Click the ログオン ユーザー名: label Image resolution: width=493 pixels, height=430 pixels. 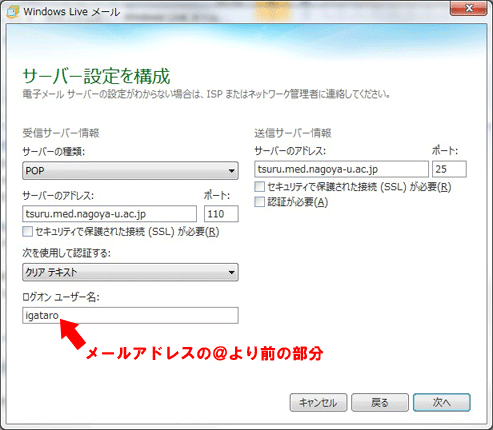point(61,296)
